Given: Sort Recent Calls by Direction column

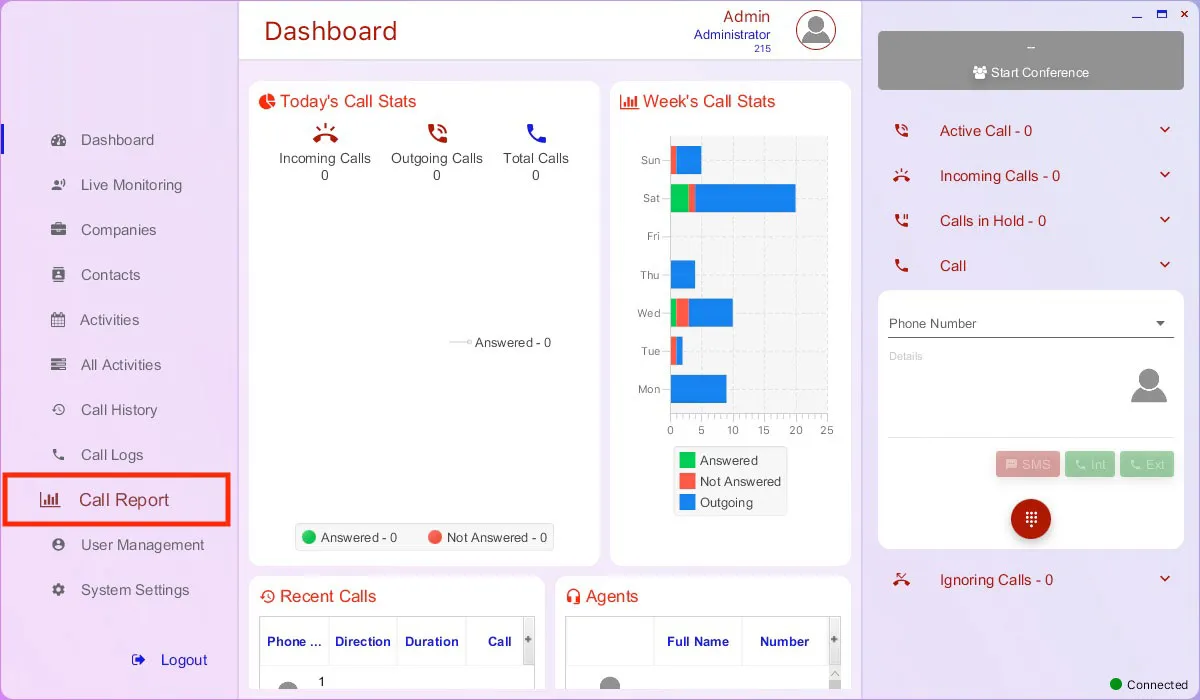Looking at the screenshot, I should (x=363, y=642).
